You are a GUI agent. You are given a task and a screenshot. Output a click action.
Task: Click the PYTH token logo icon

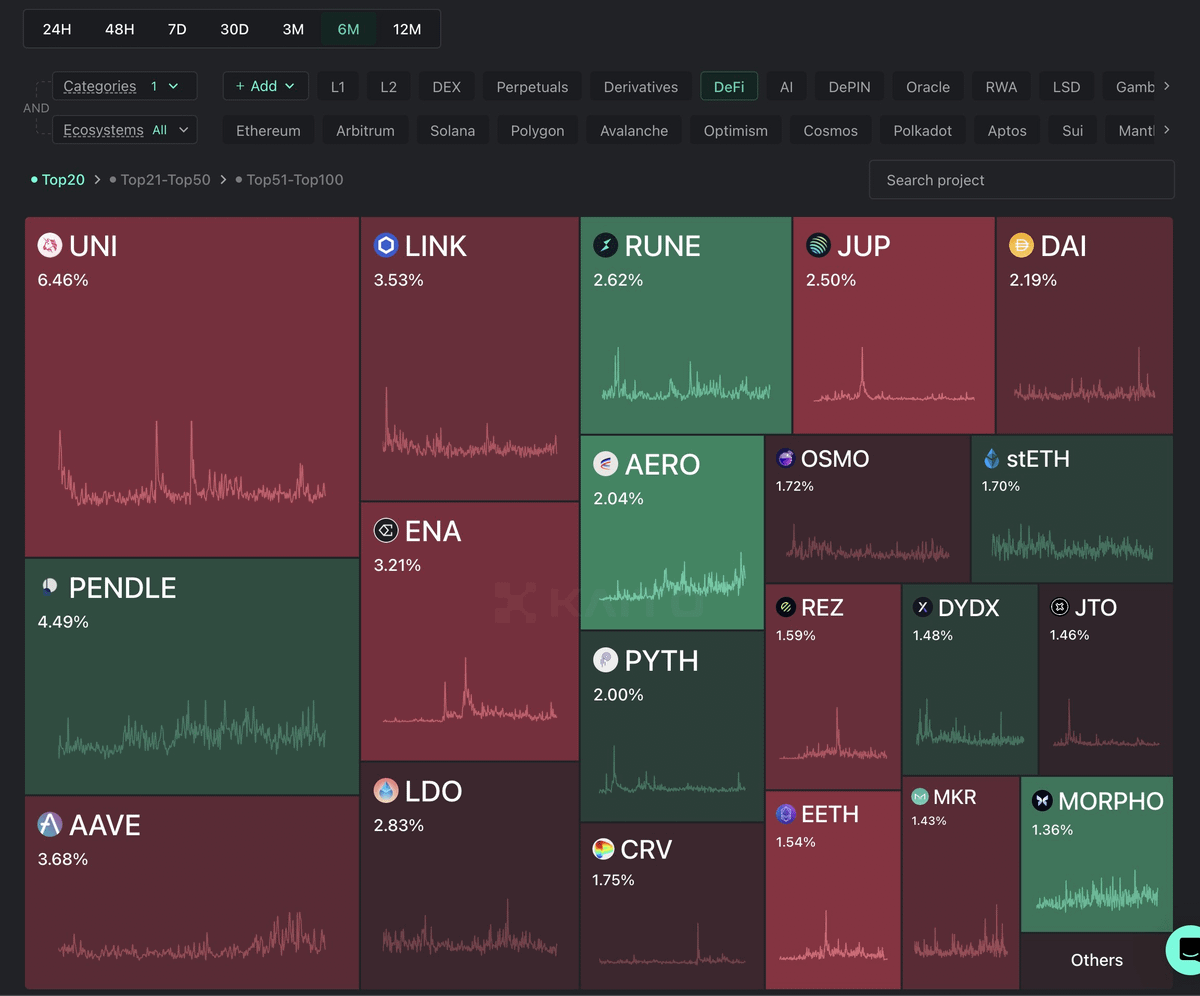[x=605, y=660]
